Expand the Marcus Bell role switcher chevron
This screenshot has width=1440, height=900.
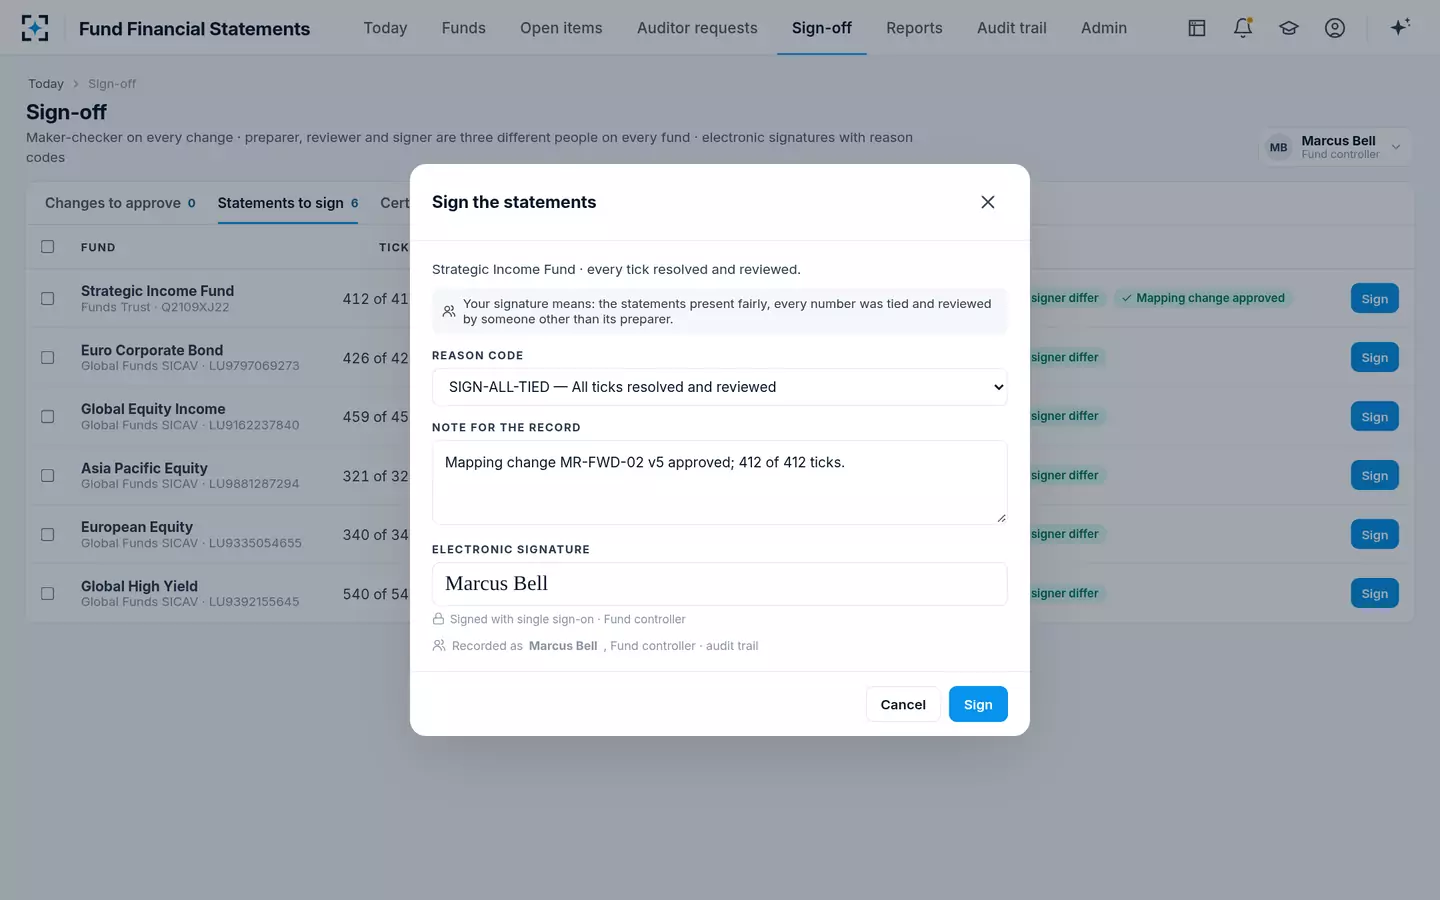click(x=1396, y=148)
